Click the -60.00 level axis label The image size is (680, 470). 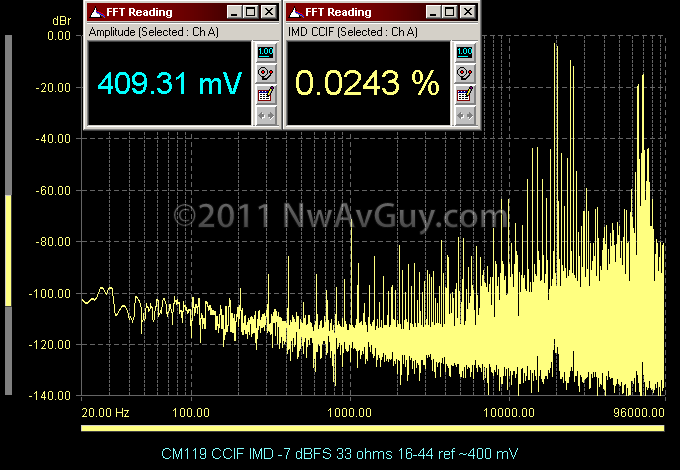[53, 191]
